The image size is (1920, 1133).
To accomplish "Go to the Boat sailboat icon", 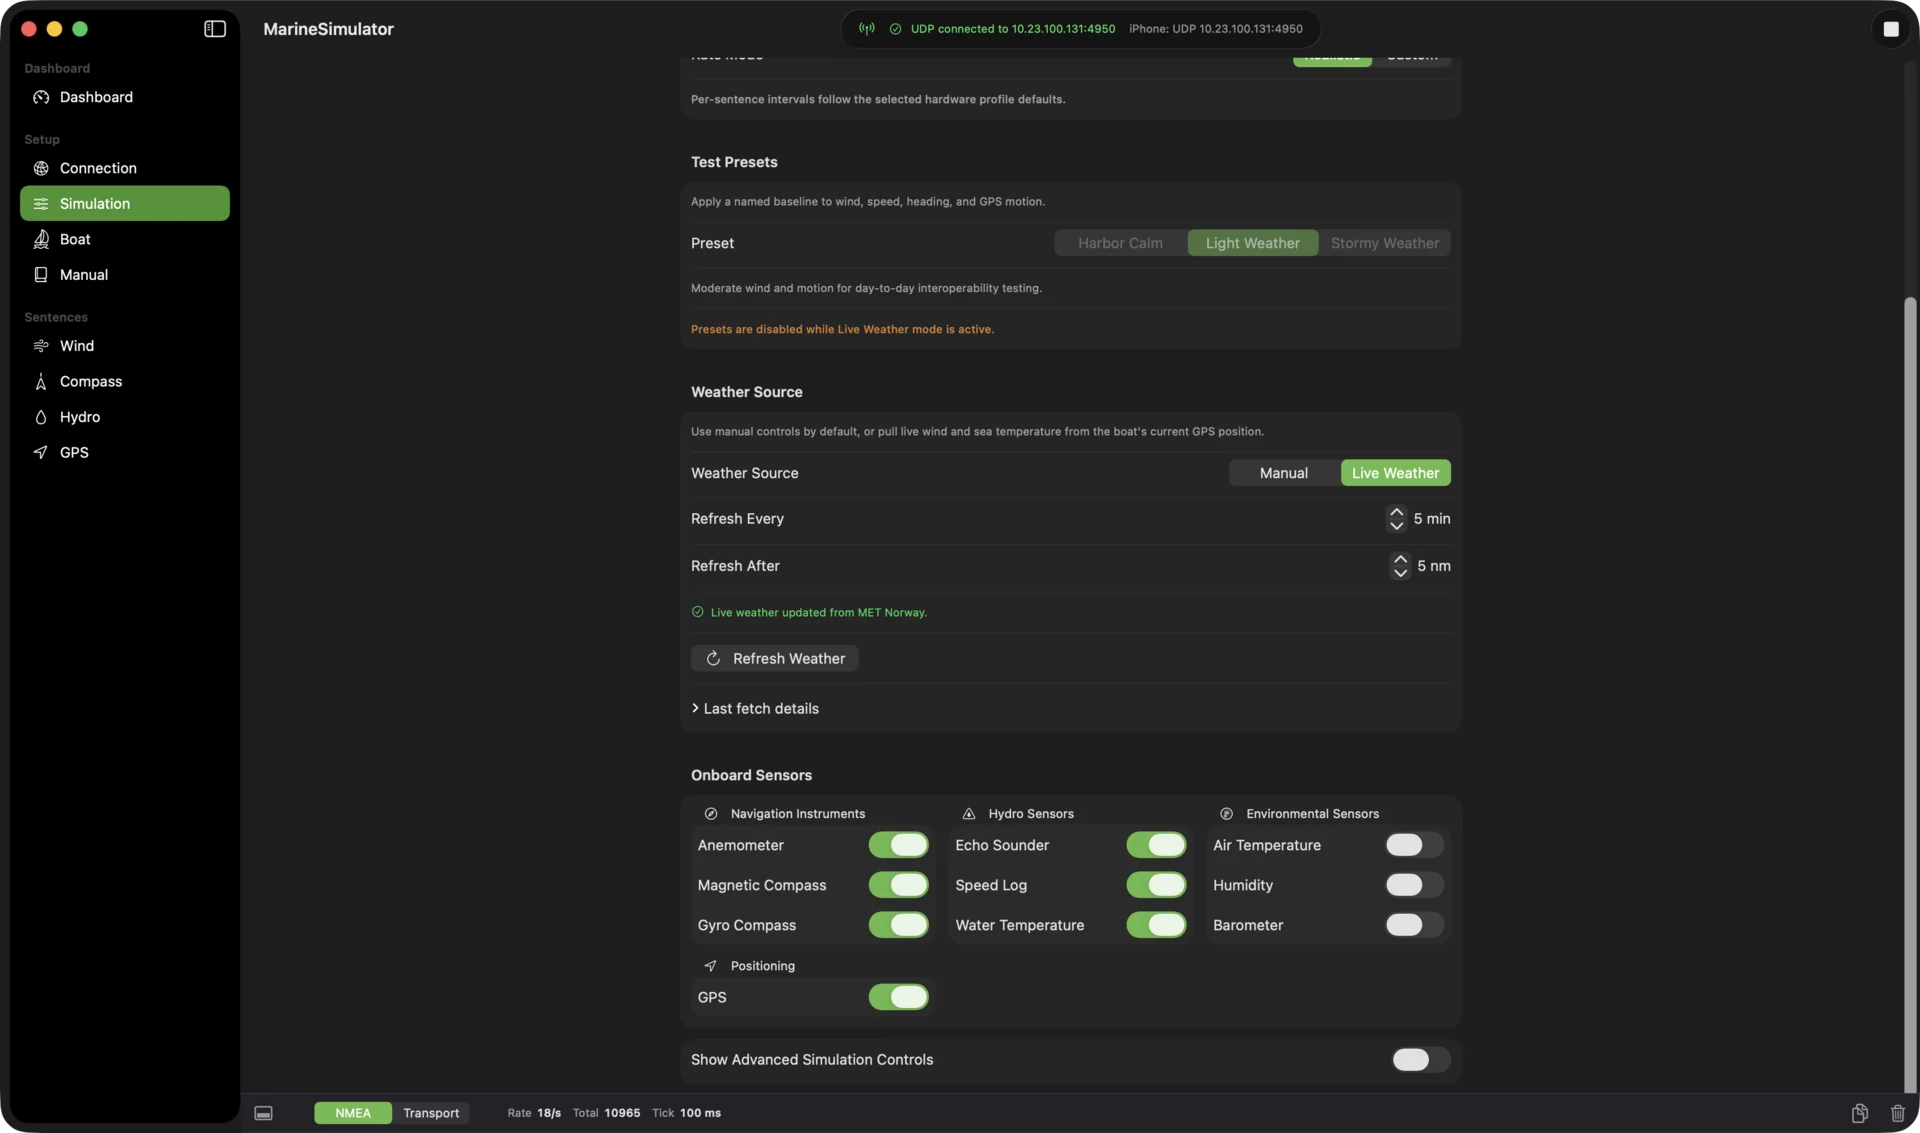I will (x=41, y=239).
